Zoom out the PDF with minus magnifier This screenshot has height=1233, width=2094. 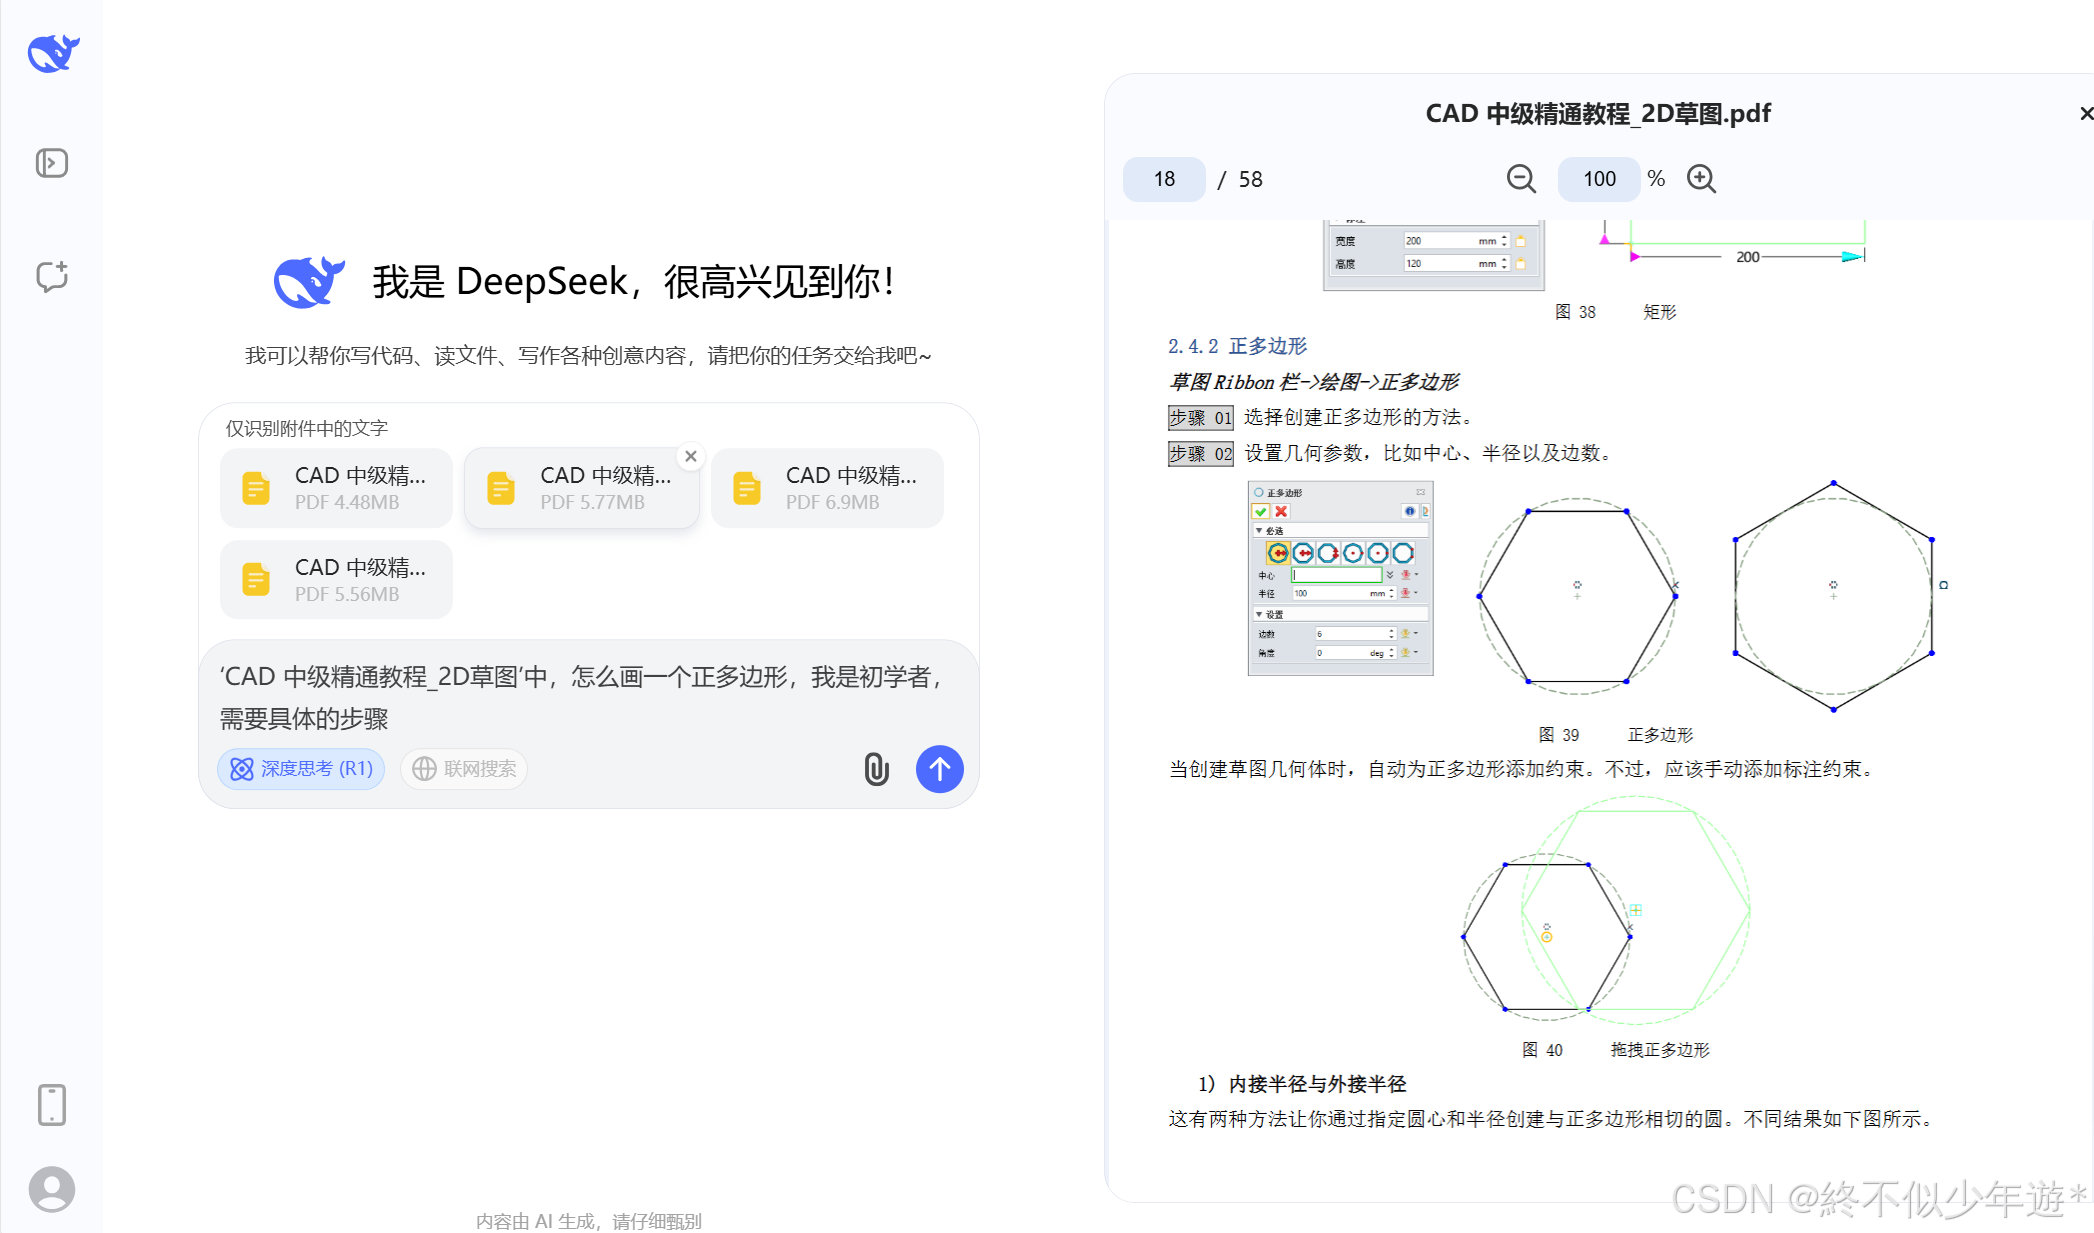coord(1521,179)
